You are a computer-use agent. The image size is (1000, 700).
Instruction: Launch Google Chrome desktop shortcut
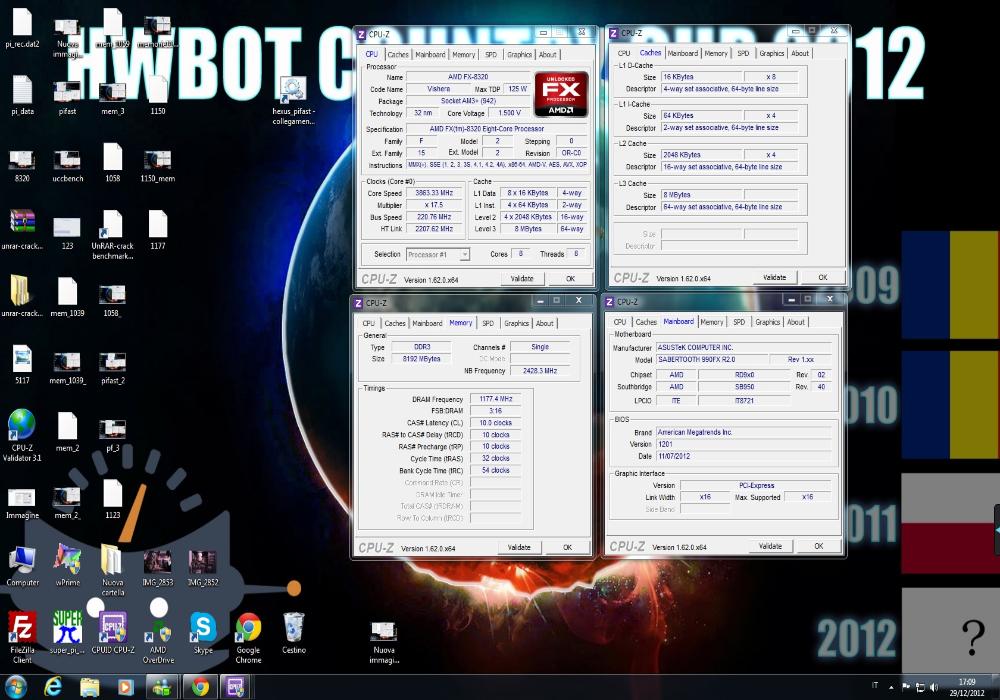click(x=248, y=637)
